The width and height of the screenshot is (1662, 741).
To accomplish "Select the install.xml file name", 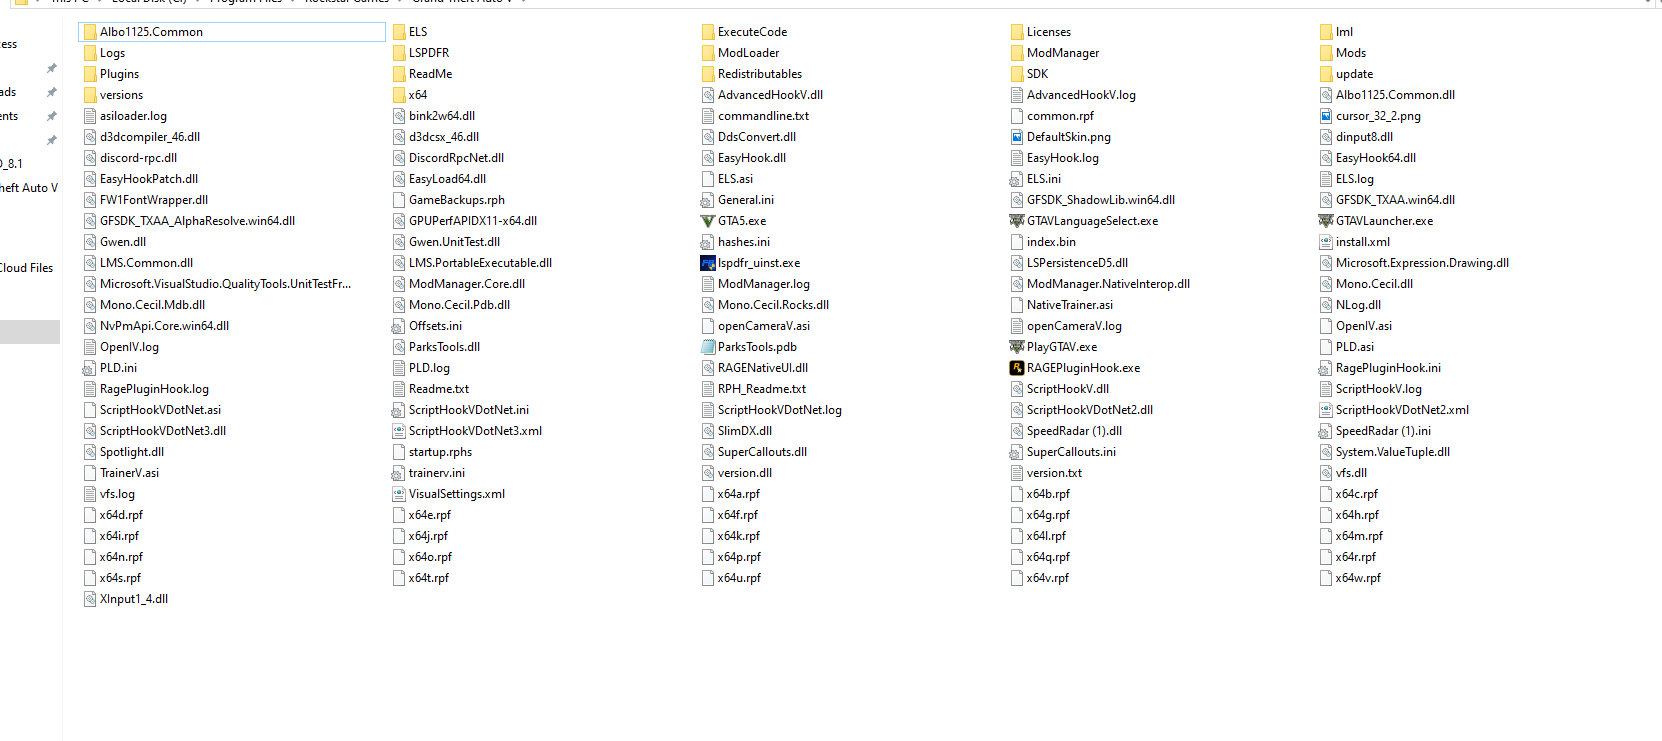I will (x=1363, y=242).
